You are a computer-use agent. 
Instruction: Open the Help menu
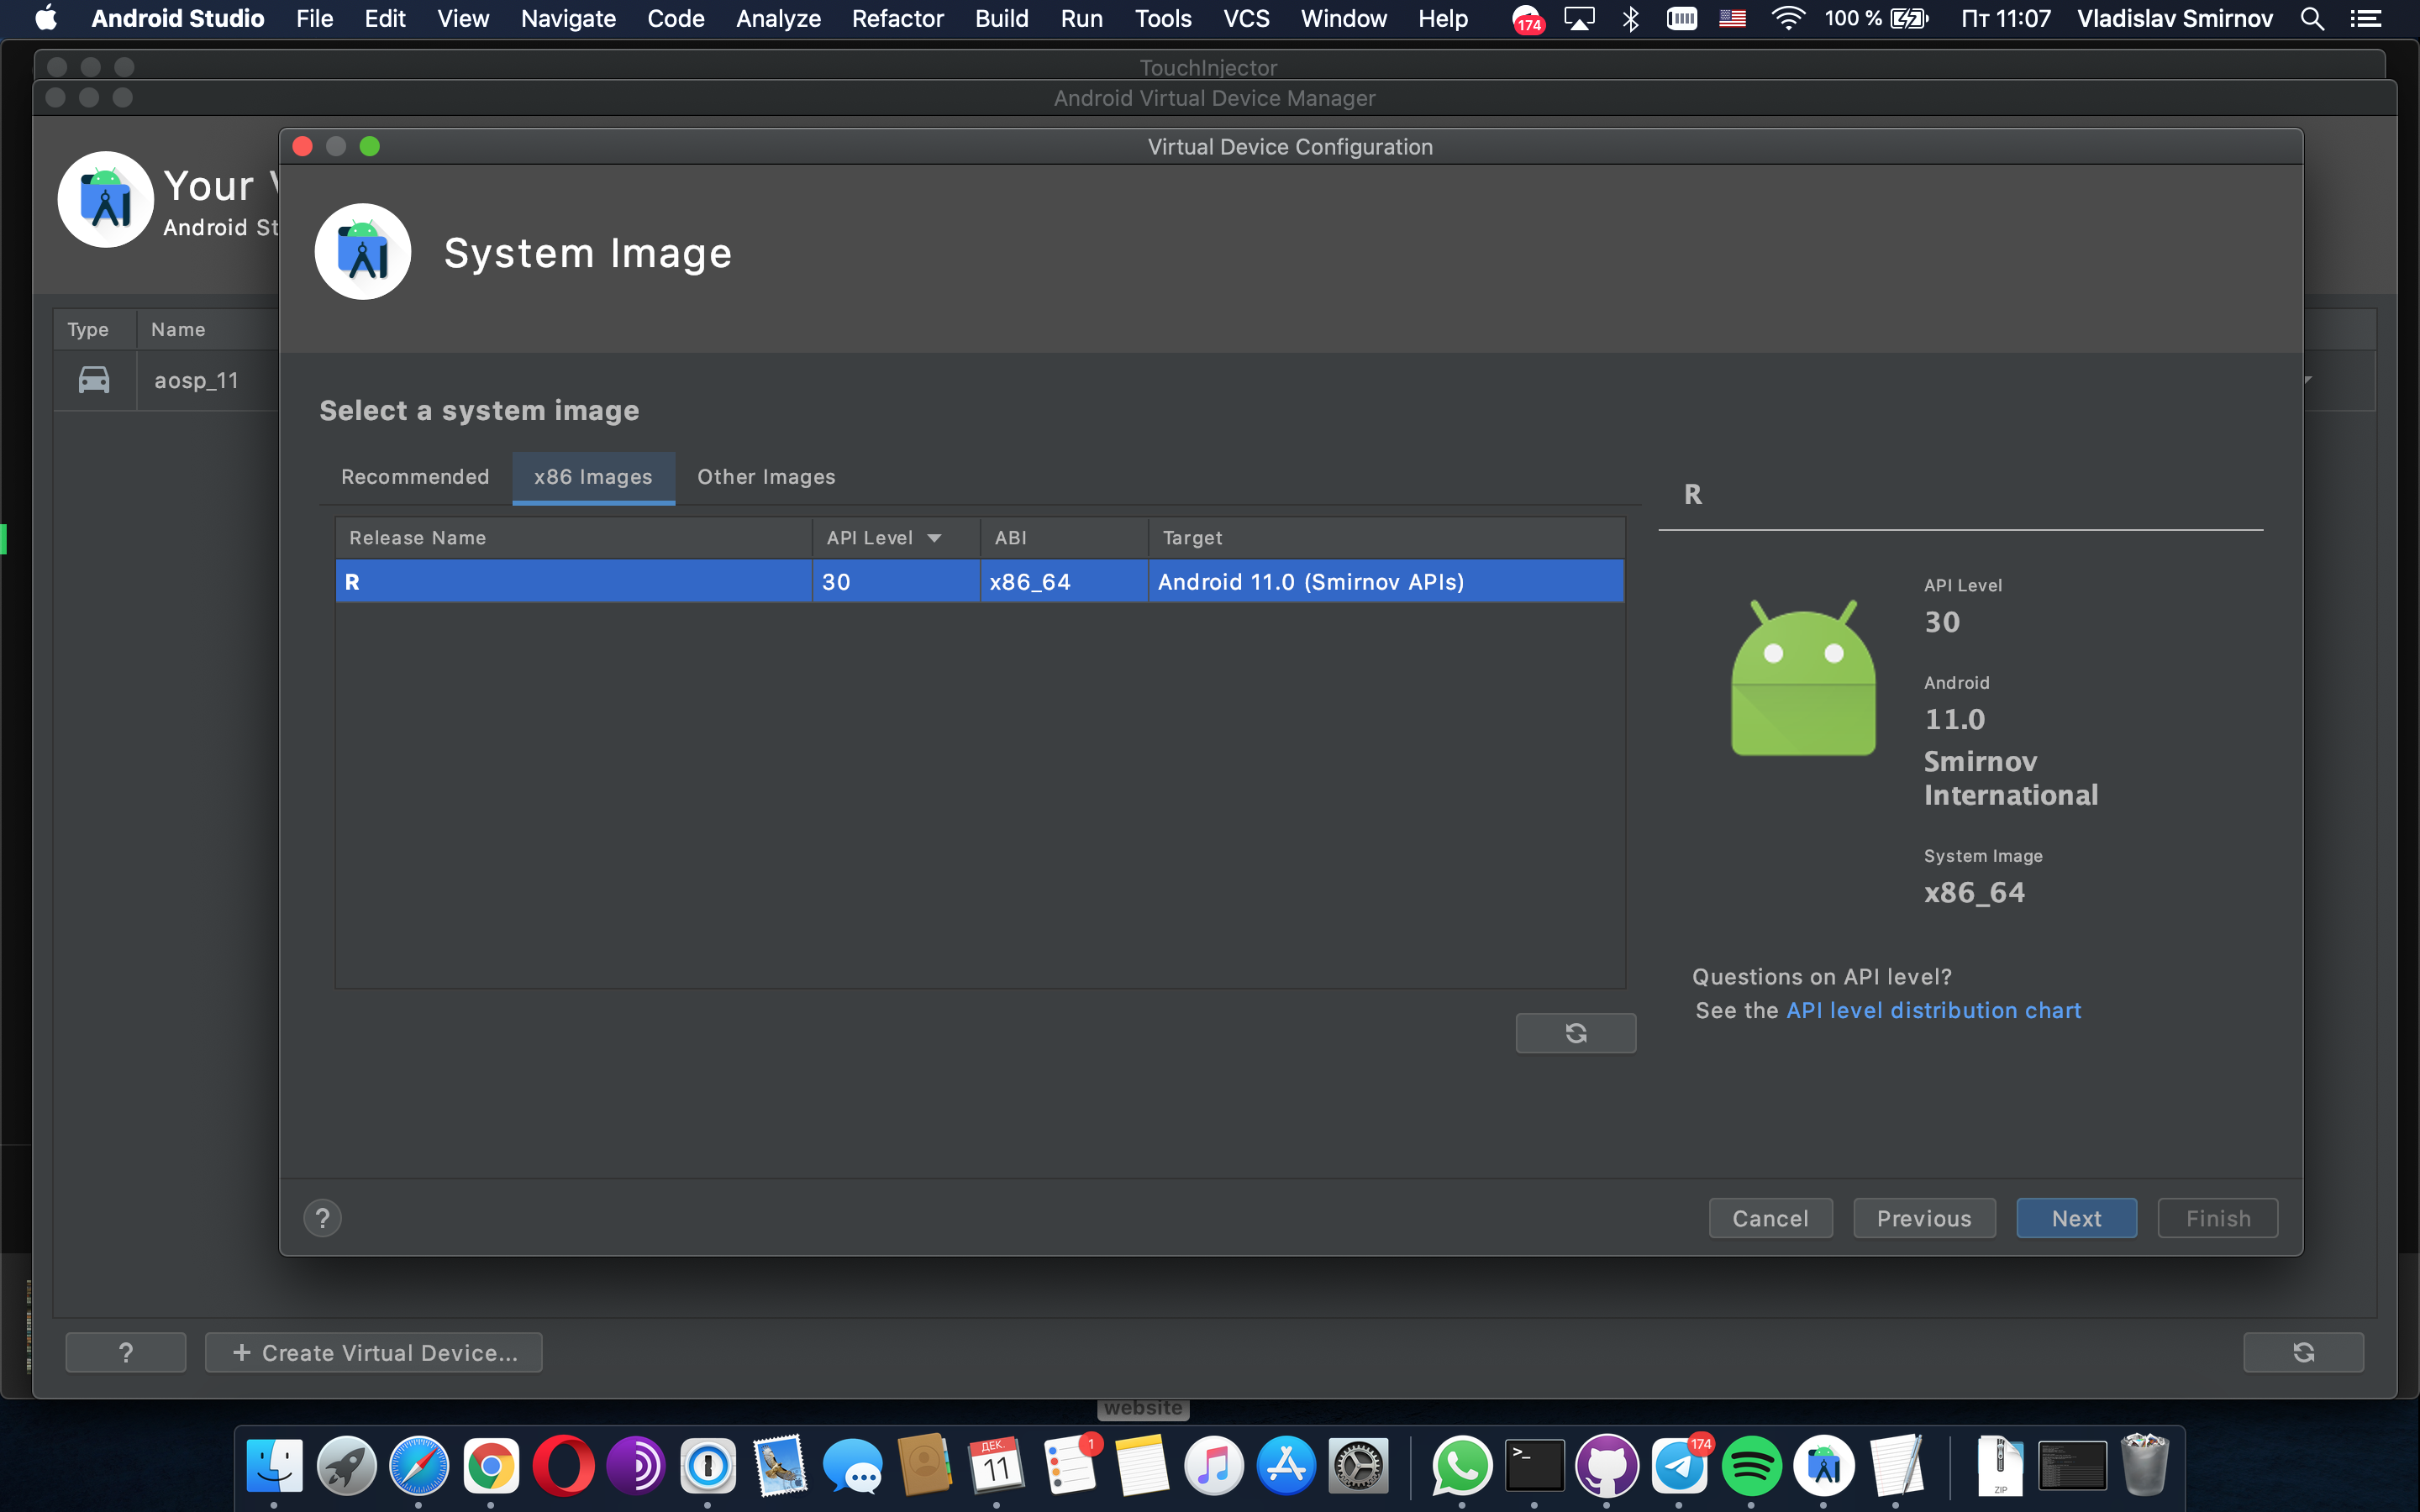(x=1442, y=19)
